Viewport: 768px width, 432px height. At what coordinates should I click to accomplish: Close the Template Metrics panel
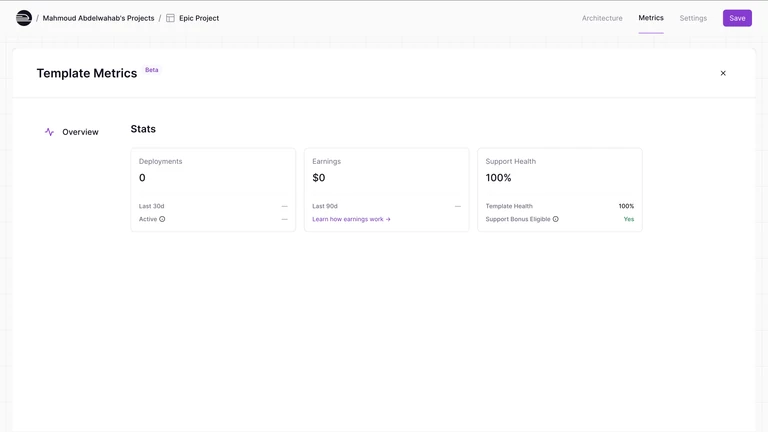723,73
